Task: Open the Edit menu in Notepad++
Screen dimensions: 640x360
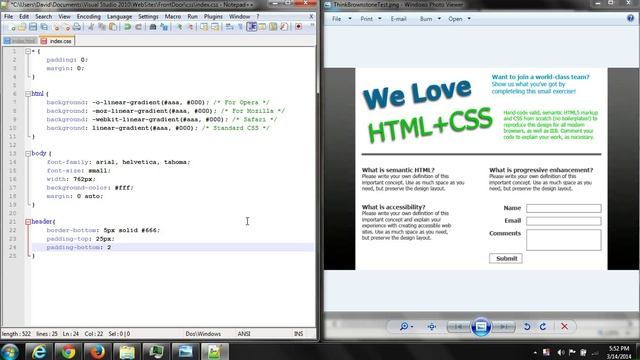Action: pyautogui.click(x=24, y=16)
